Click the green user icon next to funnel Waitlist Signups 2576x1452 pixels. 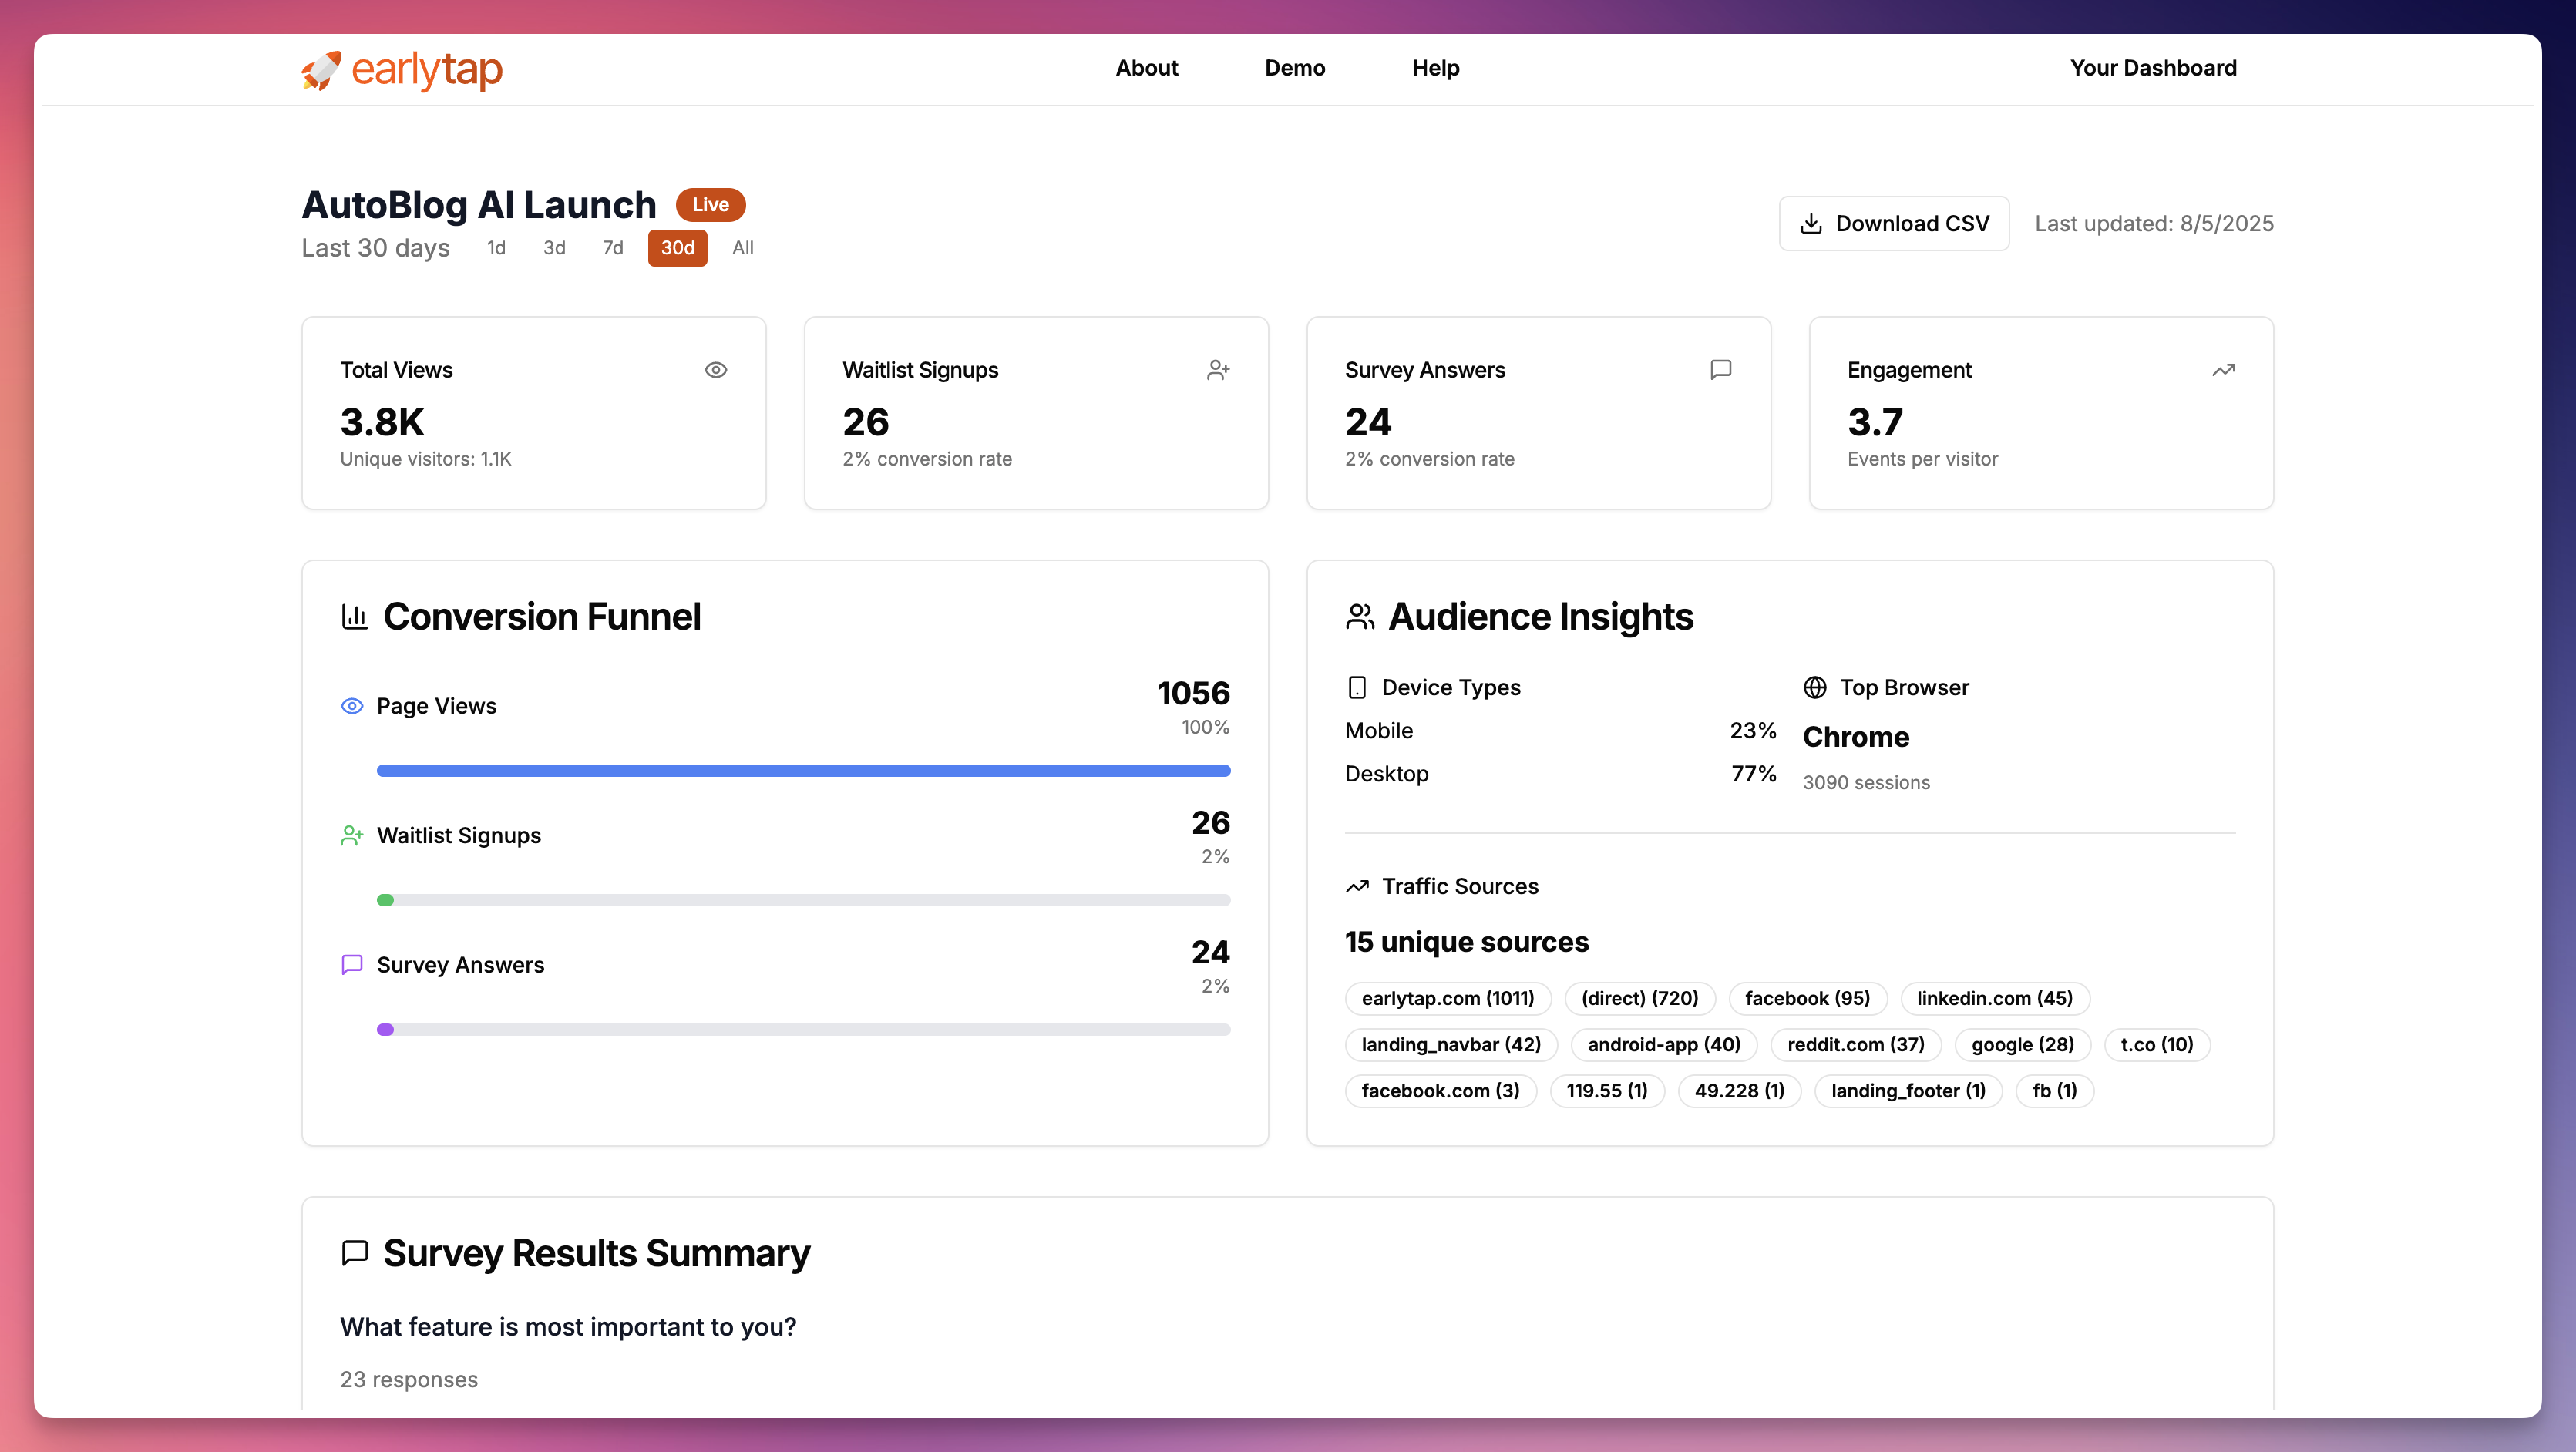[352, 835]
